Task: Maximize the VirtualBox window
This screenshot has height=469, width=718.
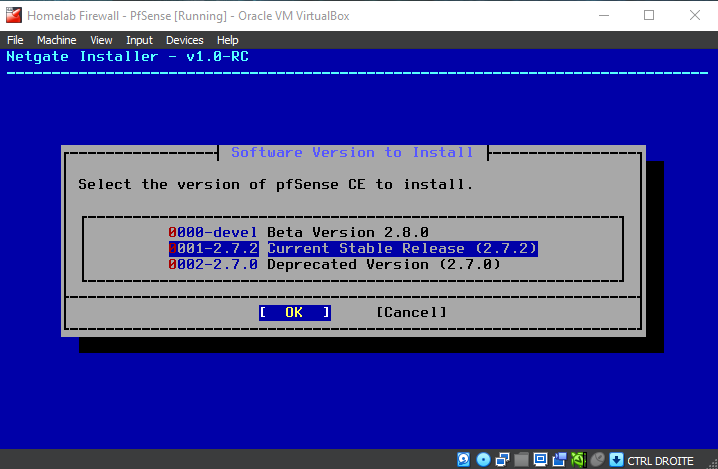Action: (x=649, y=15)
